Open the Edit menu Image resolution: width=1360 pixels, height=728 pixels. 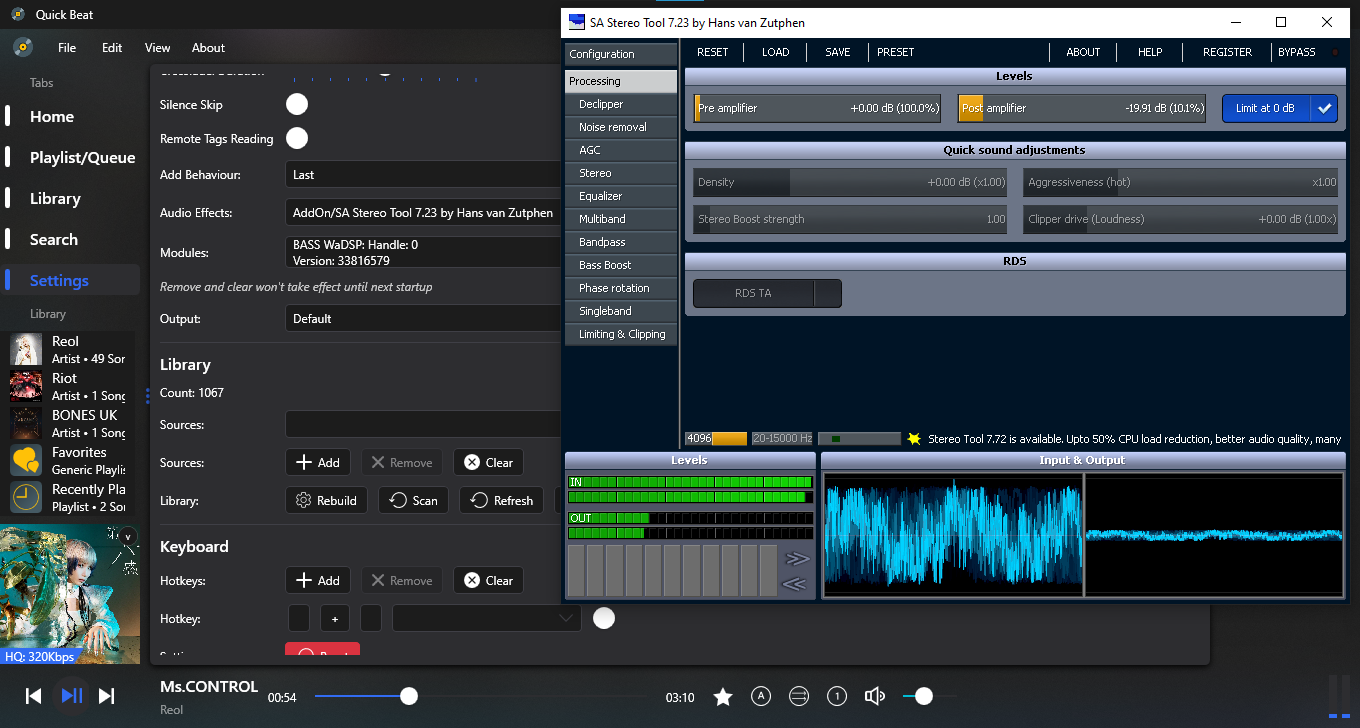click(112, 47)
